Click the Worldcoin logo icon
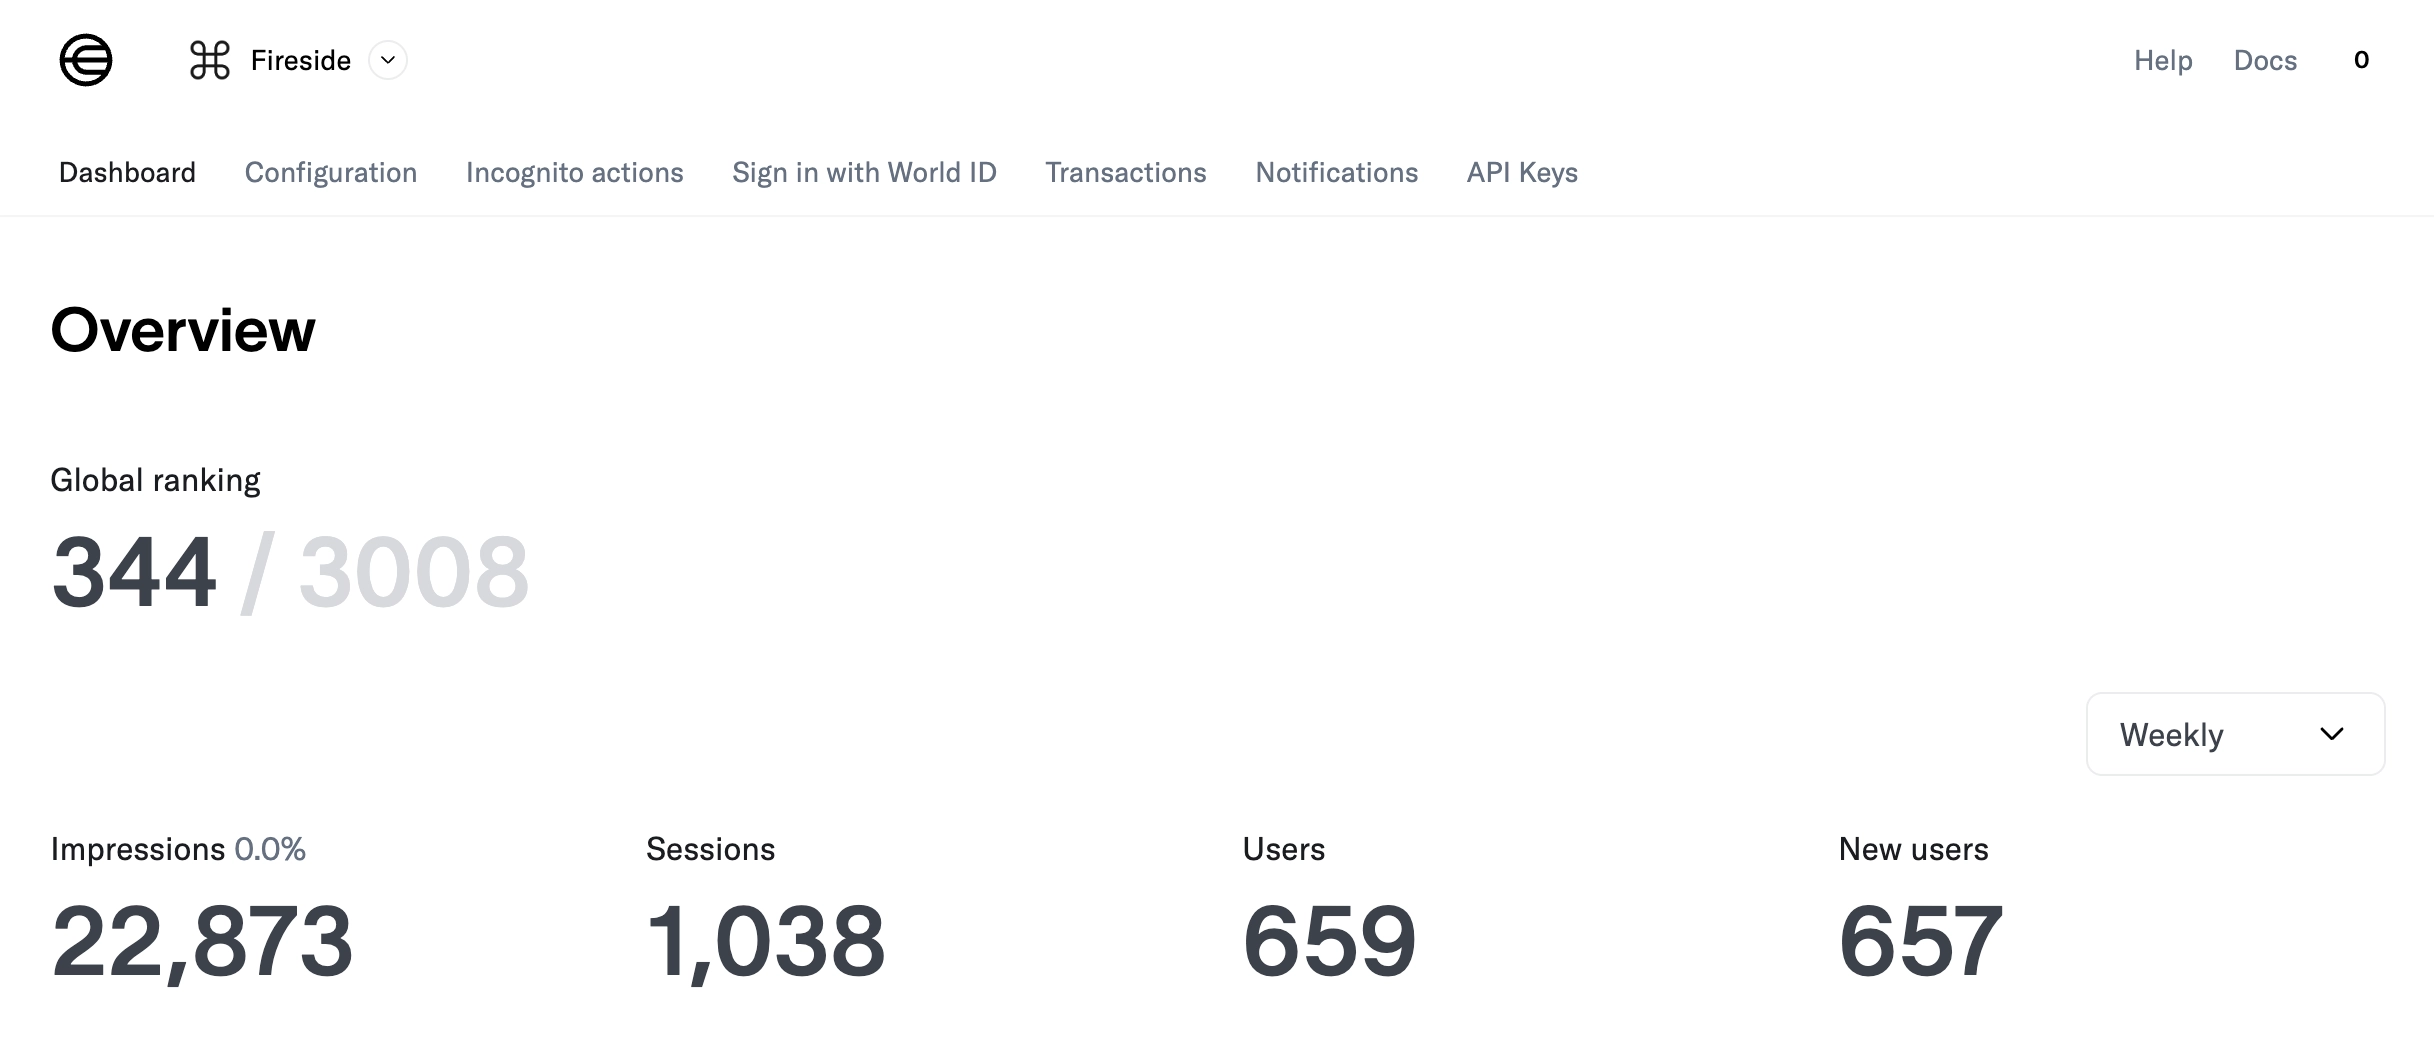Image resolution: width=2434 pixels, height=1046 pixels. [x=86, y=61]
